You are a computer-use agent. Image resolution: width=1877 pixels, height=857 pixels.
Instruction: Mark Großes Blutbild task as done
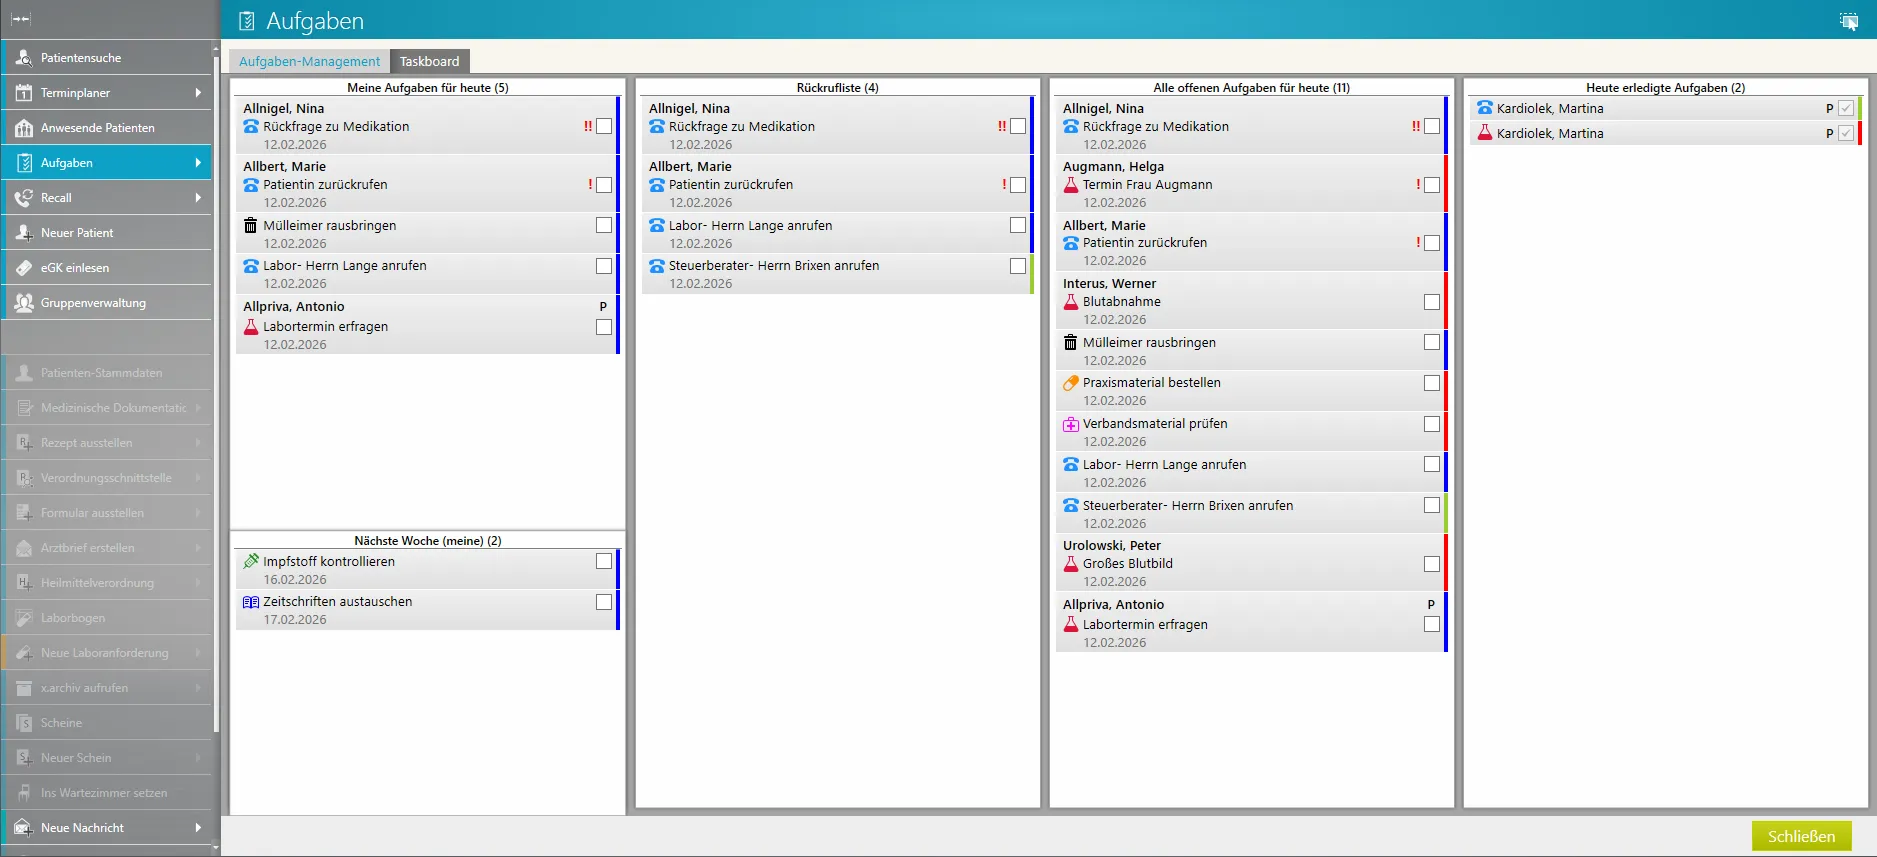[1432, 564]
